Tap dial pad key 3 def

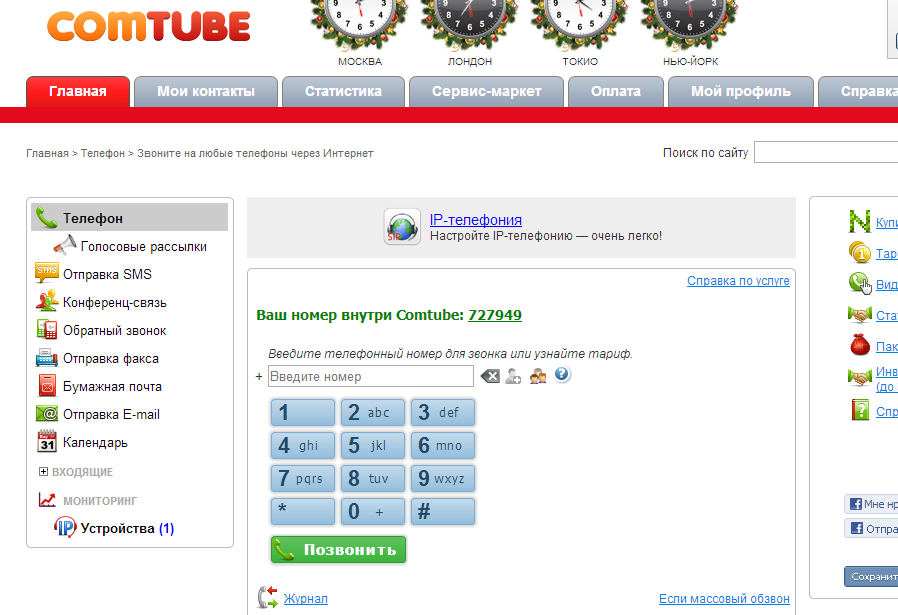443,412
